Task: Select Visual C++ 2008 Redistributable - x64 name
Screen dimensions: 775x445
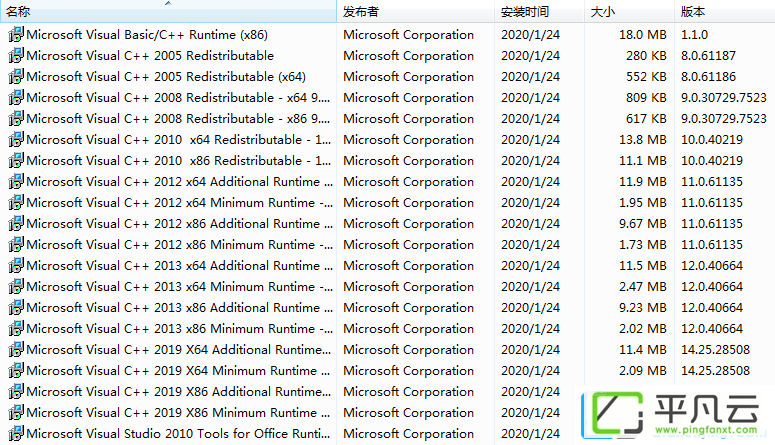Action: (178, 97)
